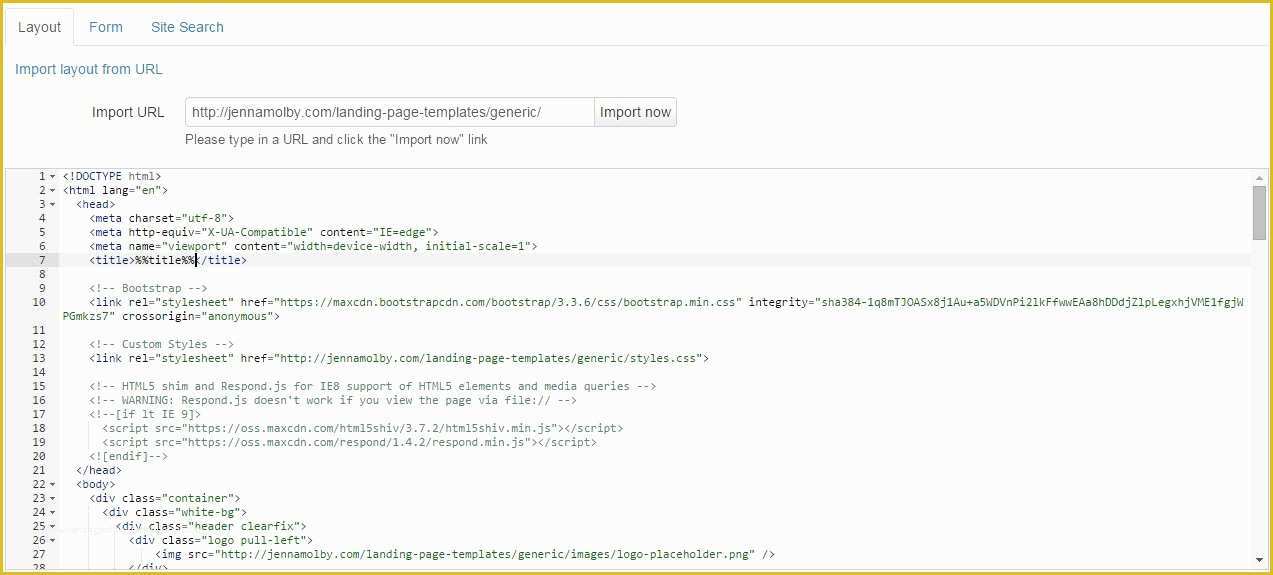
Task: Click the WARNING: Respond.js comment line
Action: coord(333,400)
